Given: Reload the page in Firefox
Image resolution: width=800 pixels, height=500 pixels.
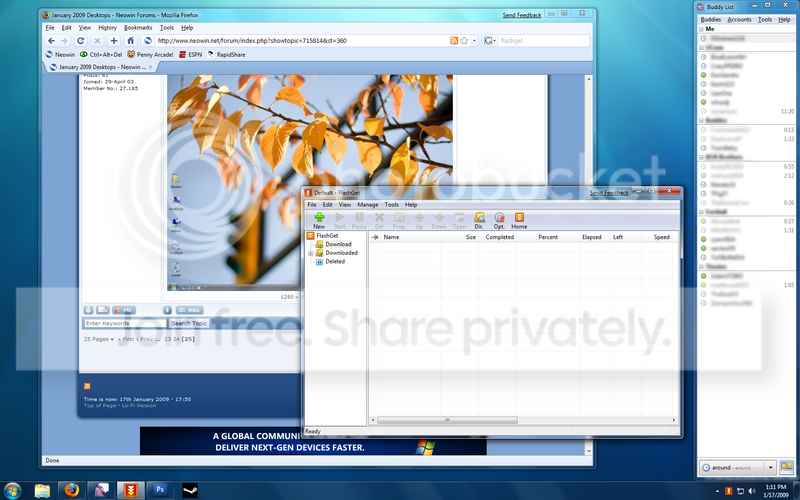Looking at the screenshot, I should [x=81, y=41].
